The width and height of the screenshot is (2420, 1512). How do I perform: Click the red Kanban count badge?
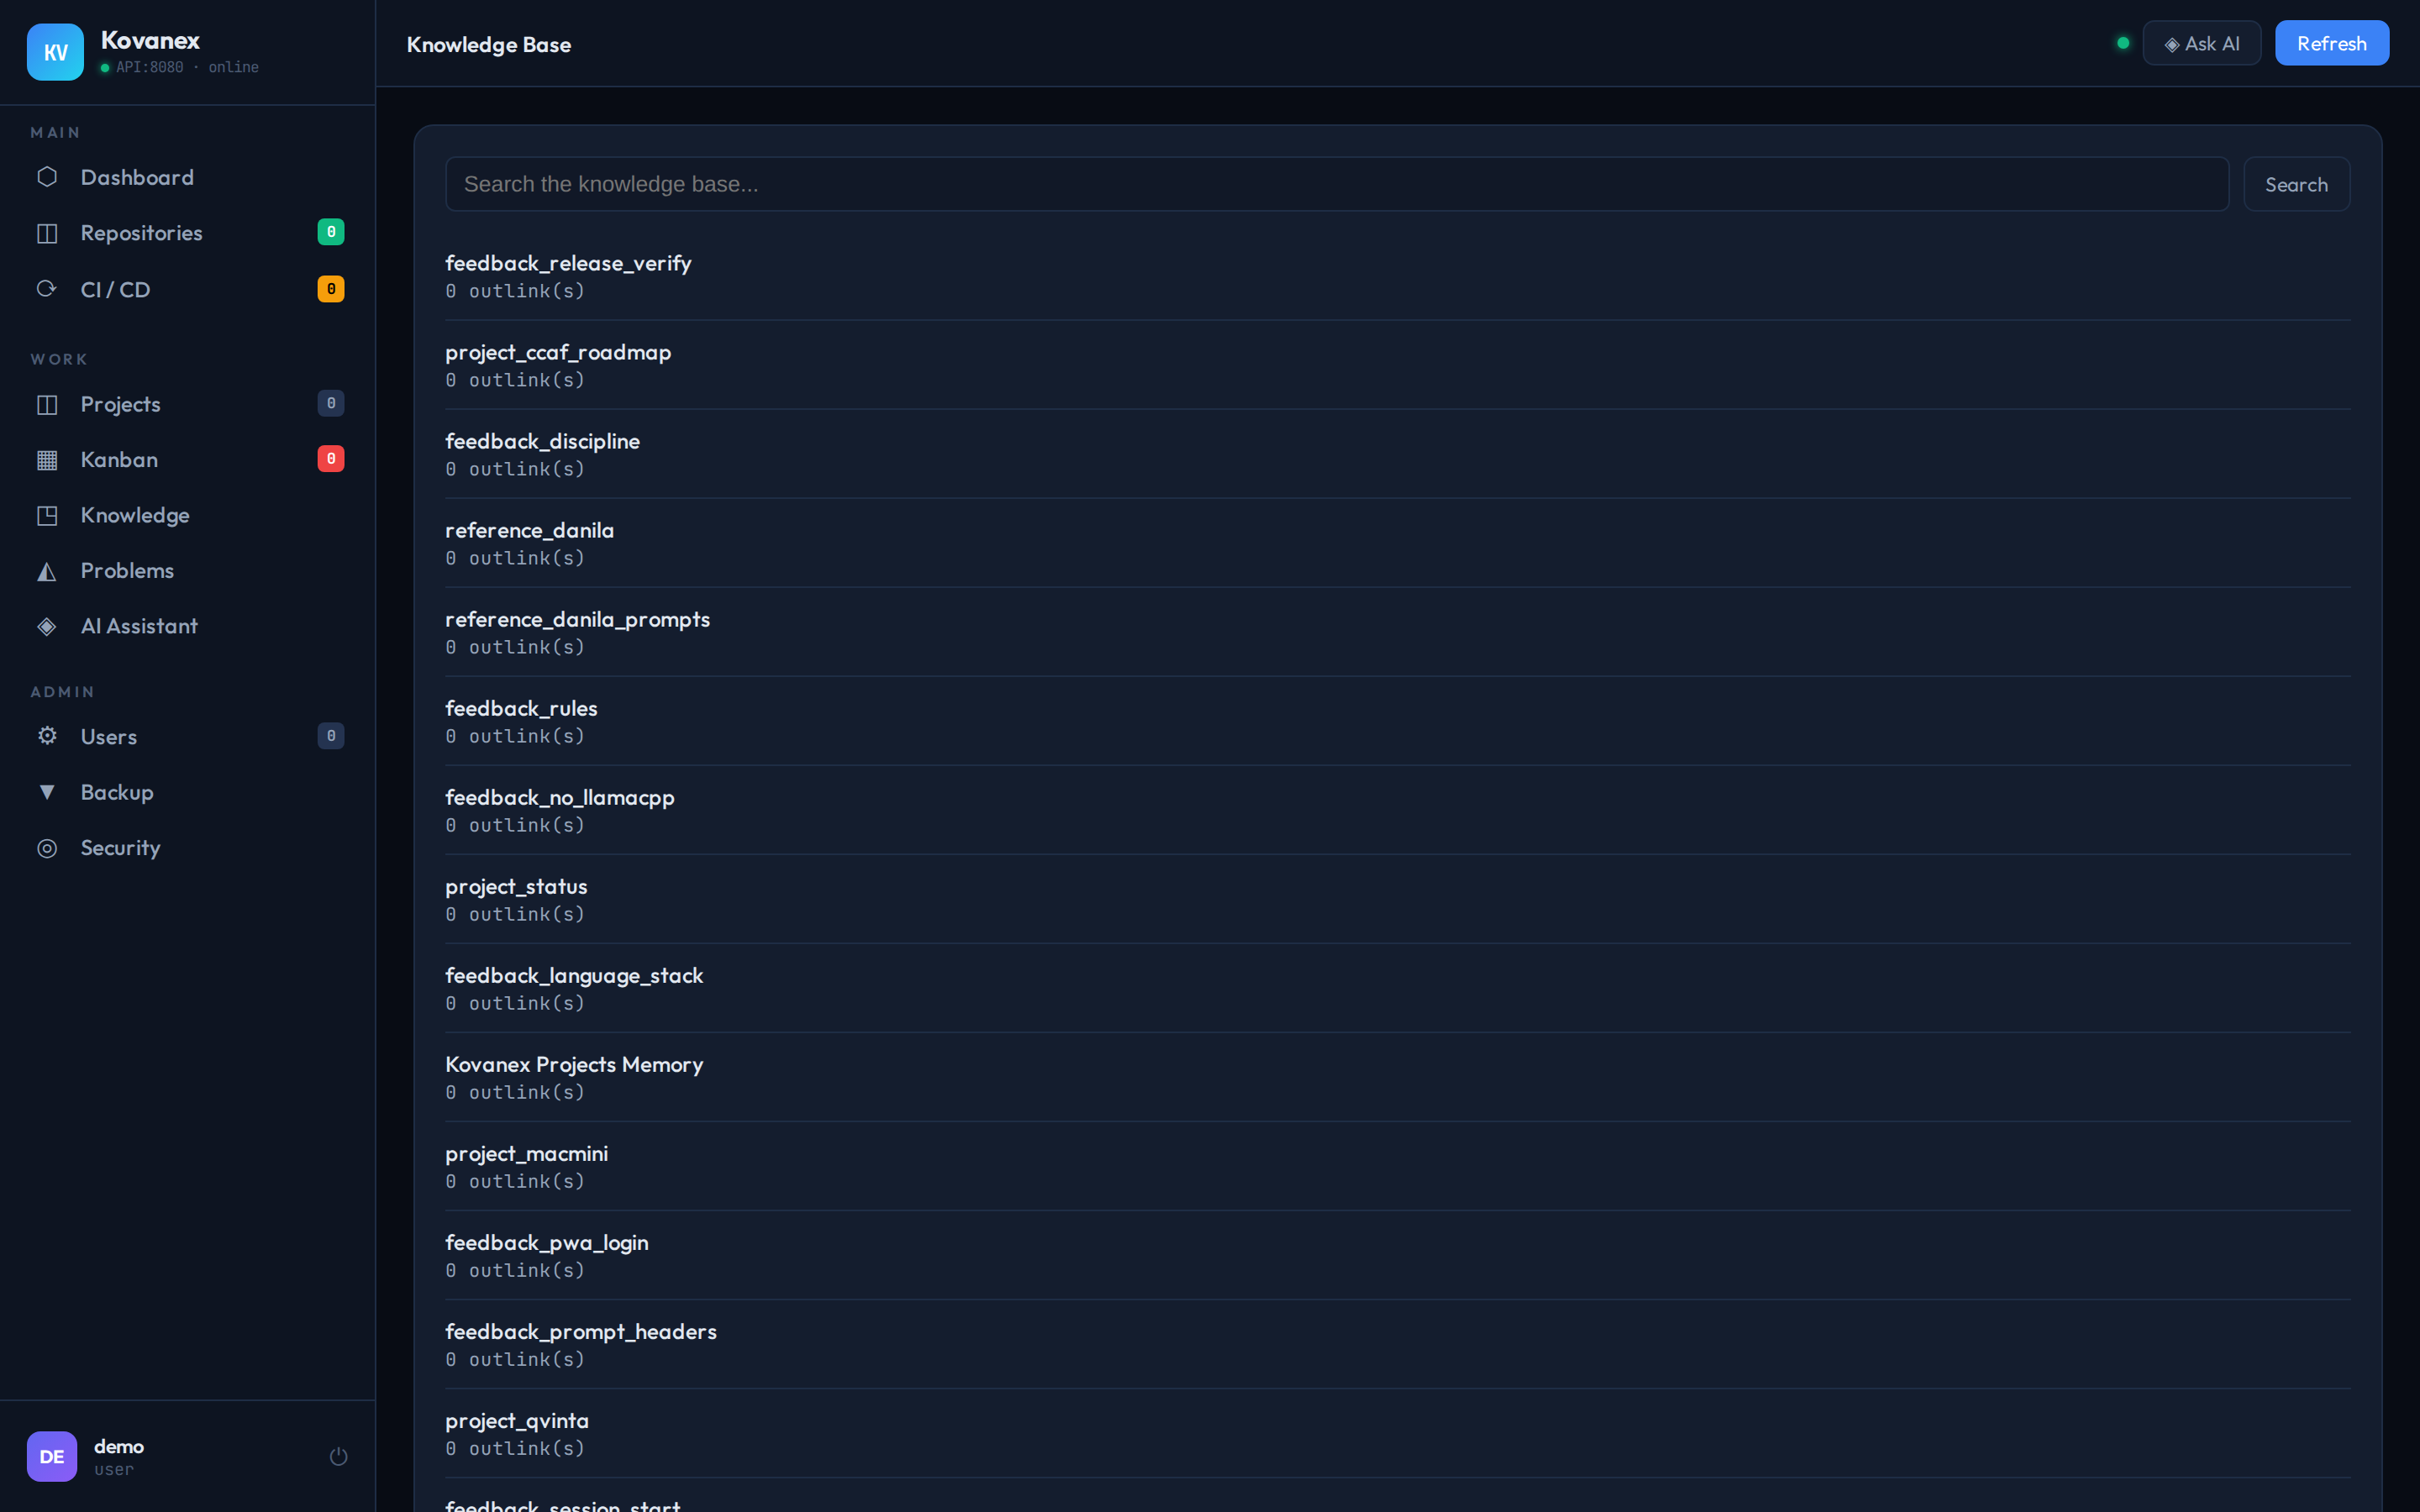pos(331,459)
